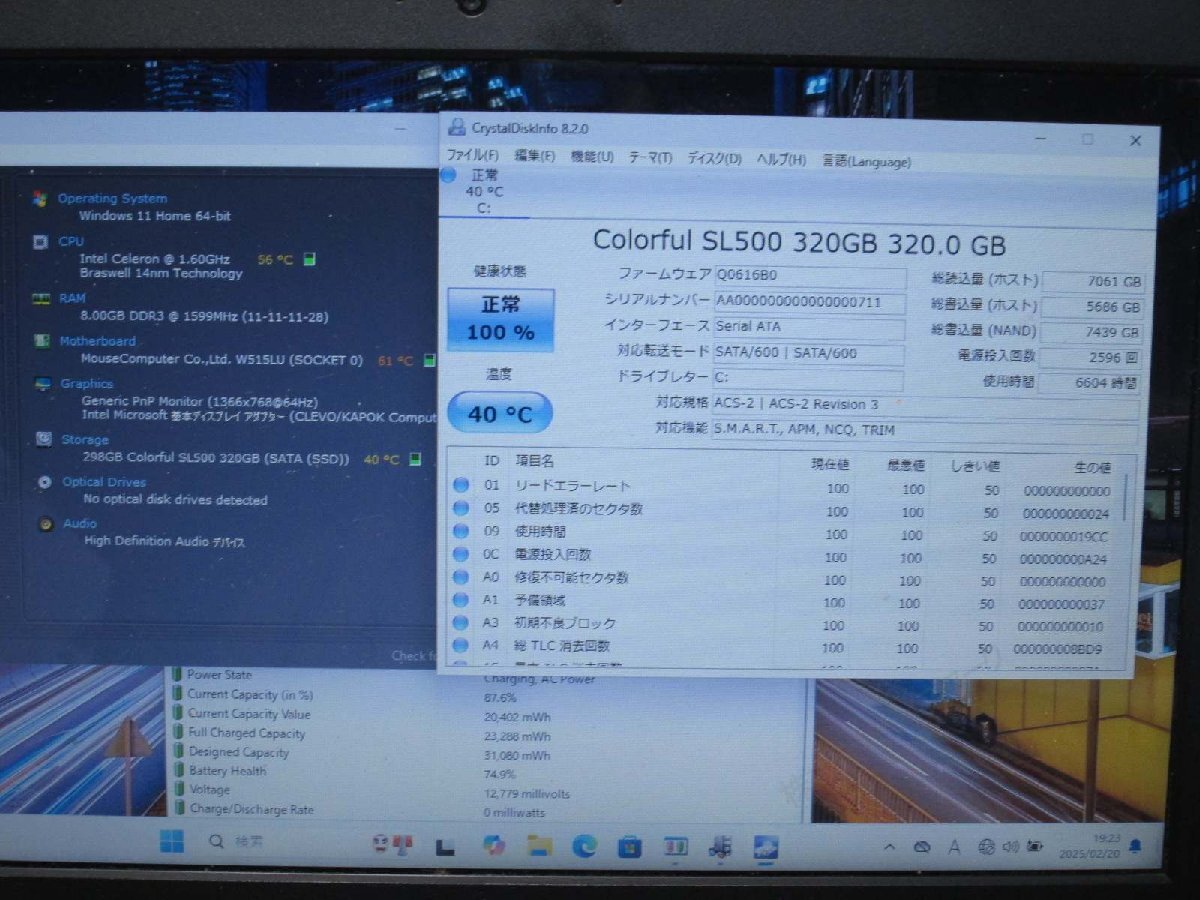Screen dimensions: 1200x900
Task: Select the Optical Drives heading in Speccy
Action: pyautogui.click(x=104, y=482)
